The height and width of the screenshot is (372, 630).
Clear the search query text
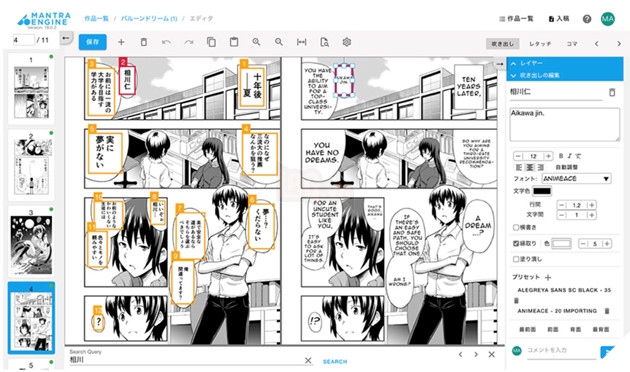coord(308,360)
